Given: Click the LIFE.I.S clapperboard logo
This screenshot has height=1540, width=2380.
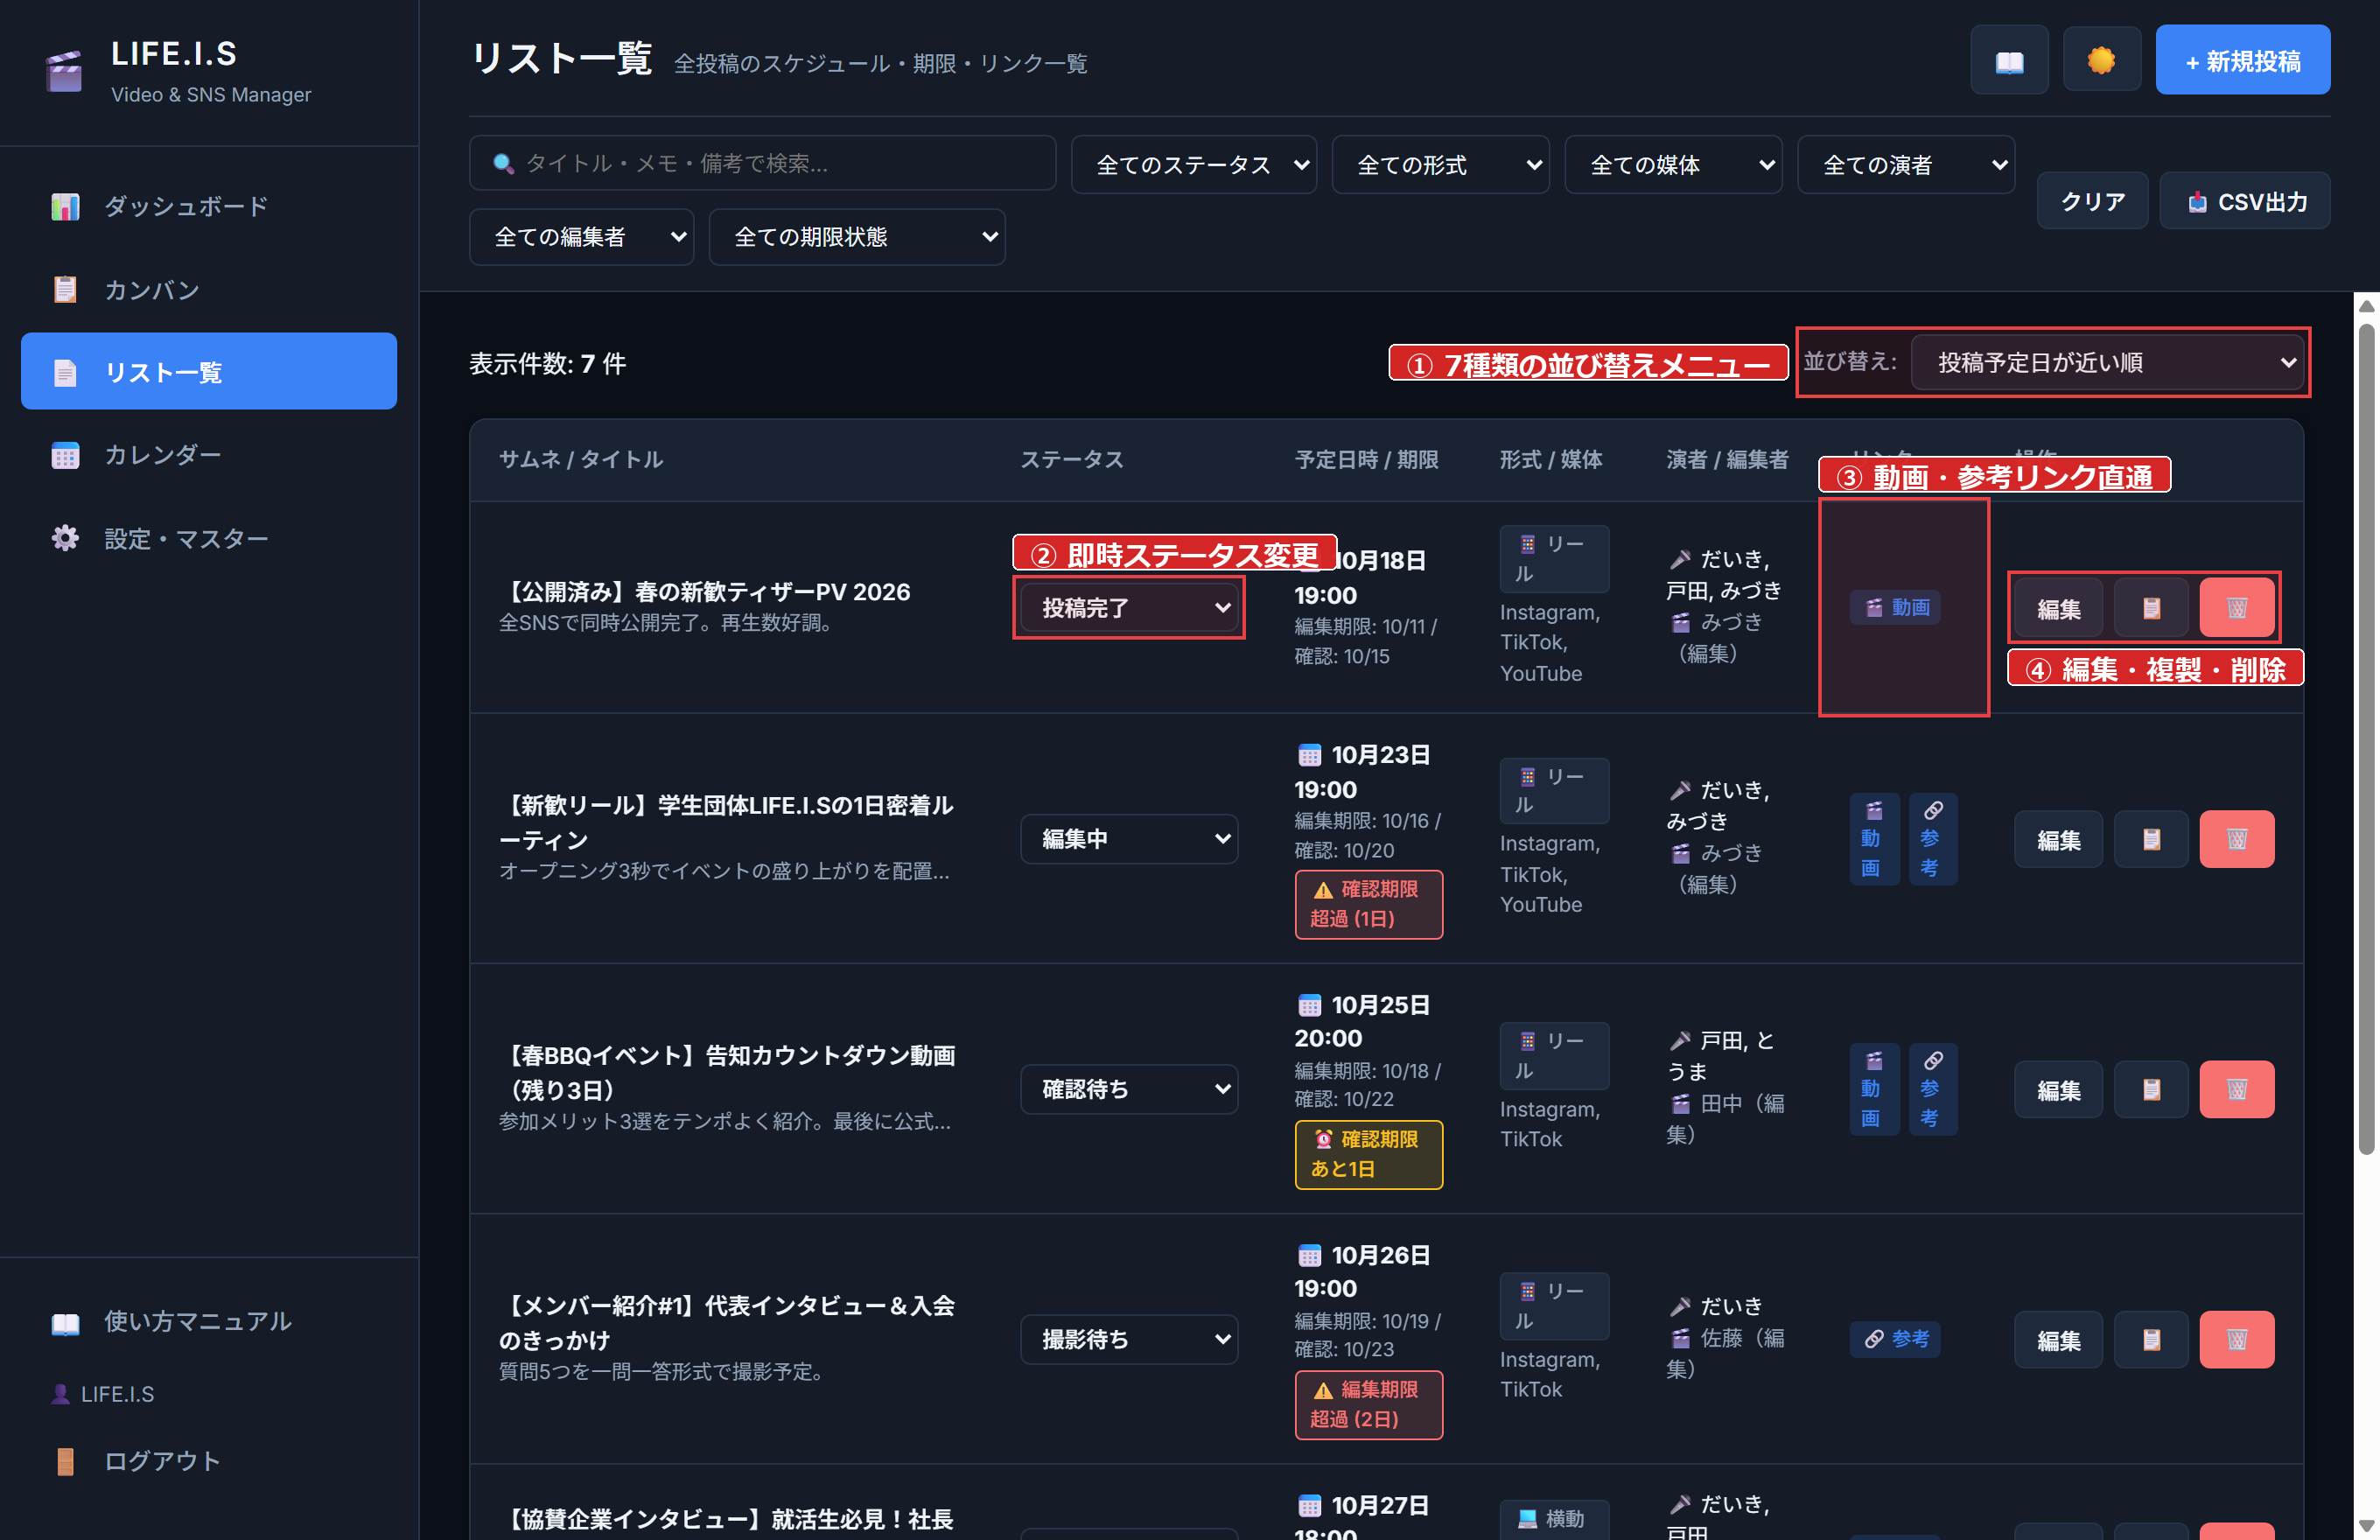Looking at the screenshot, I should (x=65, y=71).
